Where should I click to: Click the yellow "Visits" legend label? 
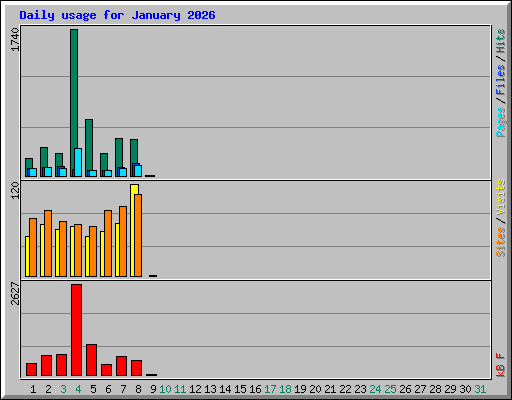(x=501, y=197)
